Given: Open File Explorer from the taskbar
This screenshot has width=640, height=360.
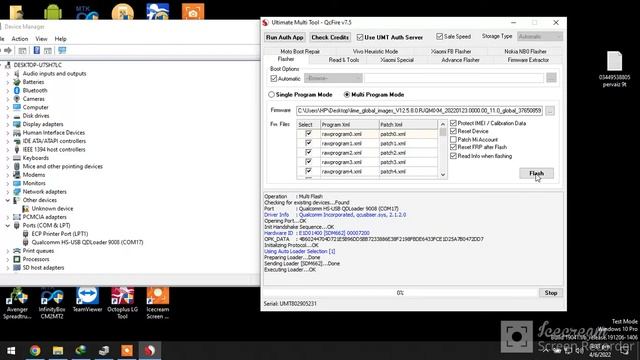Looking at the screenshot, I should click(x=58, y=351).
